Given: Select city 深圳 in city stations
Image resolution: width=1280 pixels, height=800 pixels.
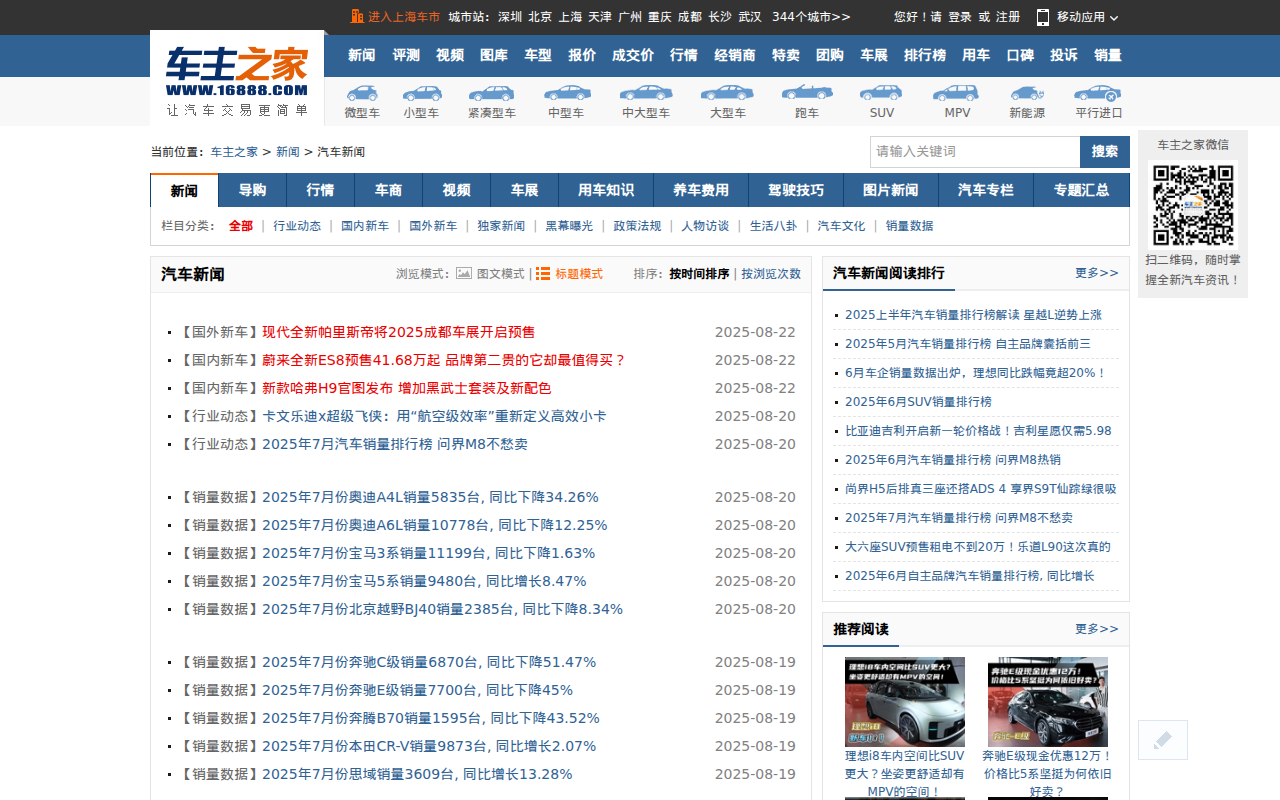Looking at the screenshot, I should [510, 17].
